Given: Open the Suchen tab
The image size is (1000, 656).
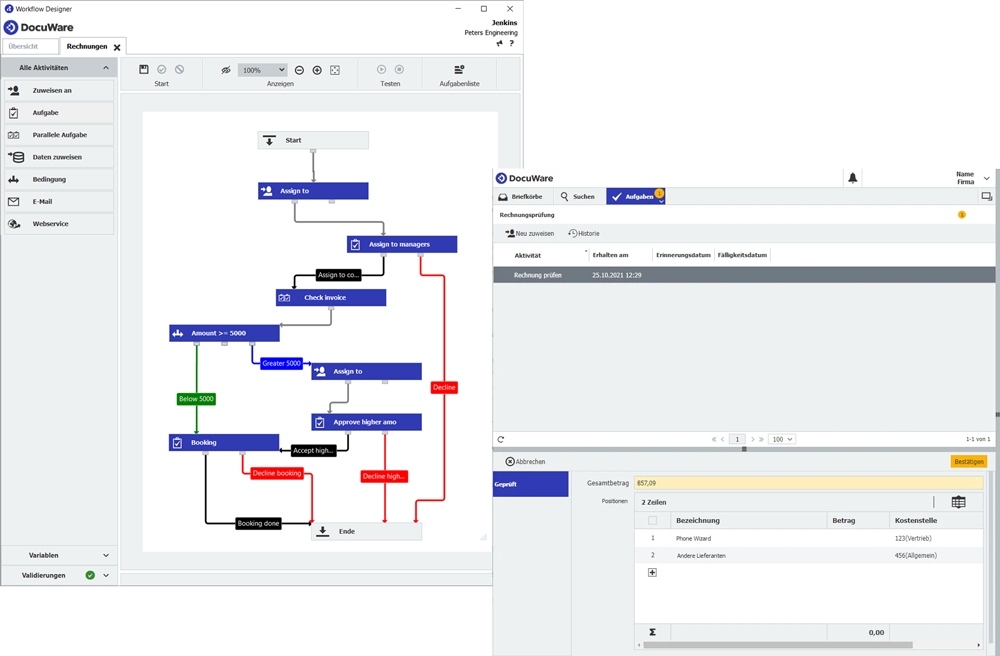Looking at the screenshot, I should coord(578,197).
